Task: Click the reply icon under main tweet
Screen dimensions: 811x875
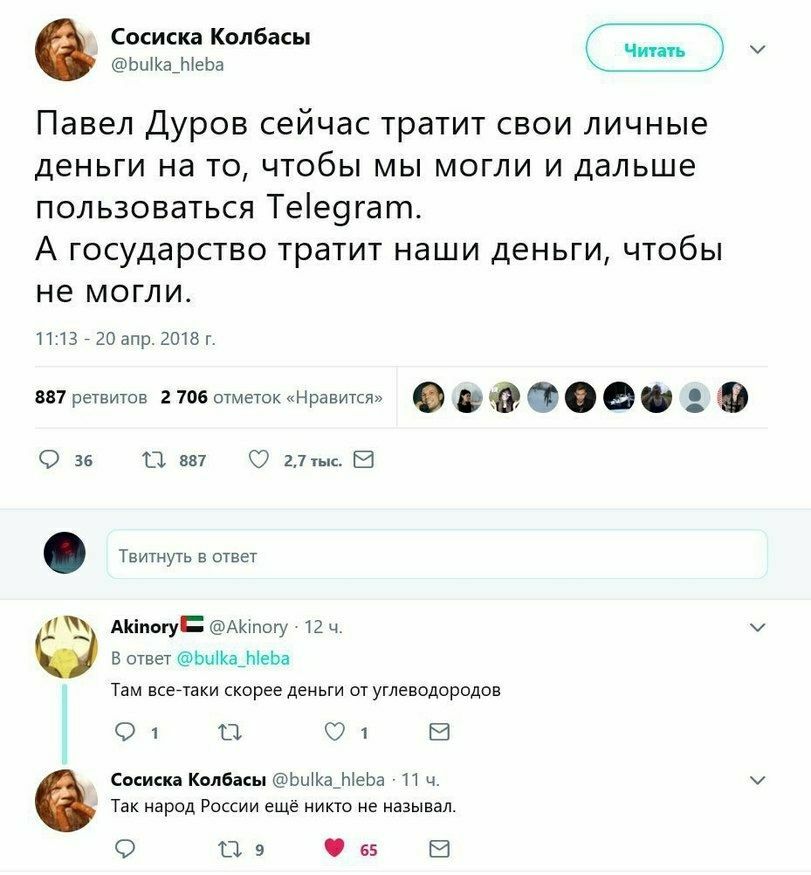Action: pos(49,460)
